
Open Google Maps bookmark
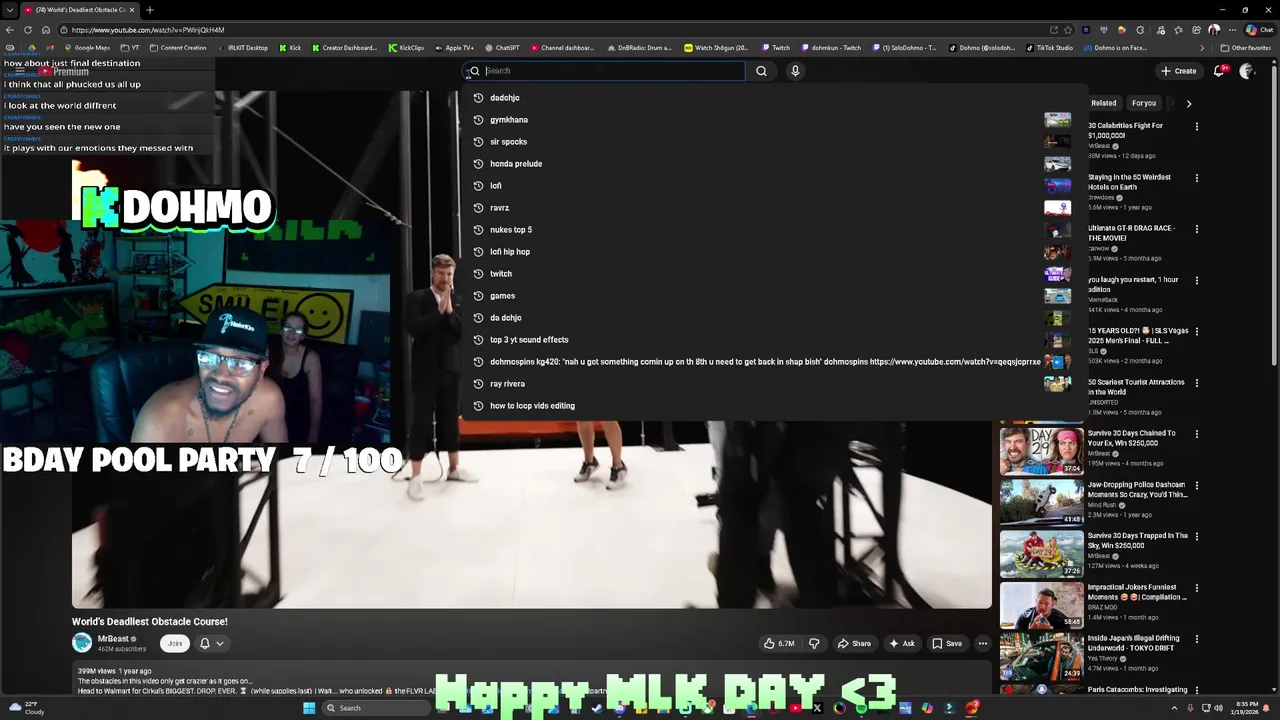point(87,48)
